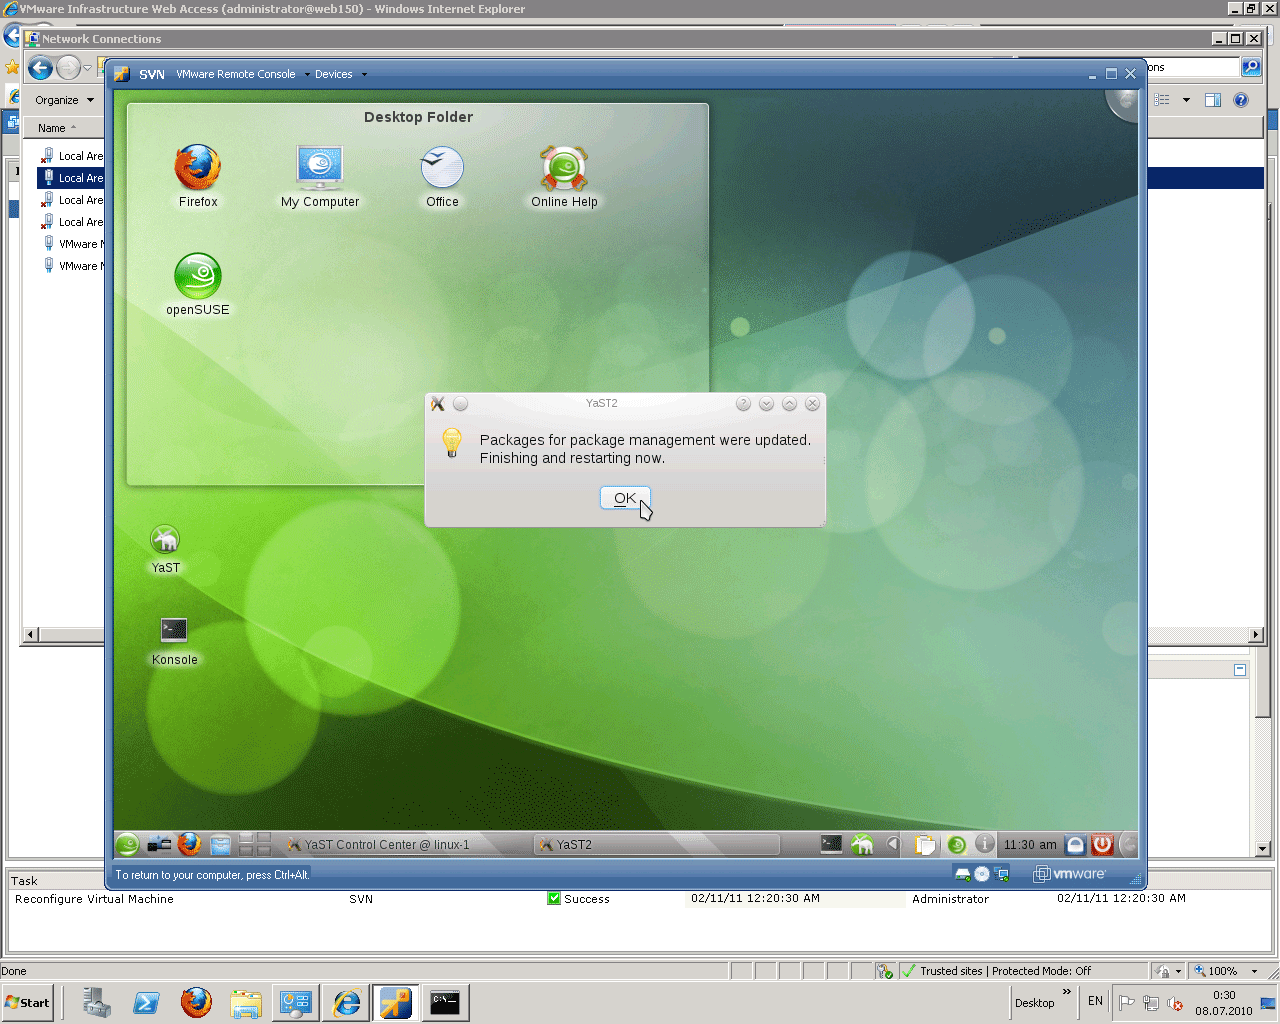The height and width of the screenshot is (1024, 1280).
Task: Expand hidden system tray icons arrow
Action: 894,845
